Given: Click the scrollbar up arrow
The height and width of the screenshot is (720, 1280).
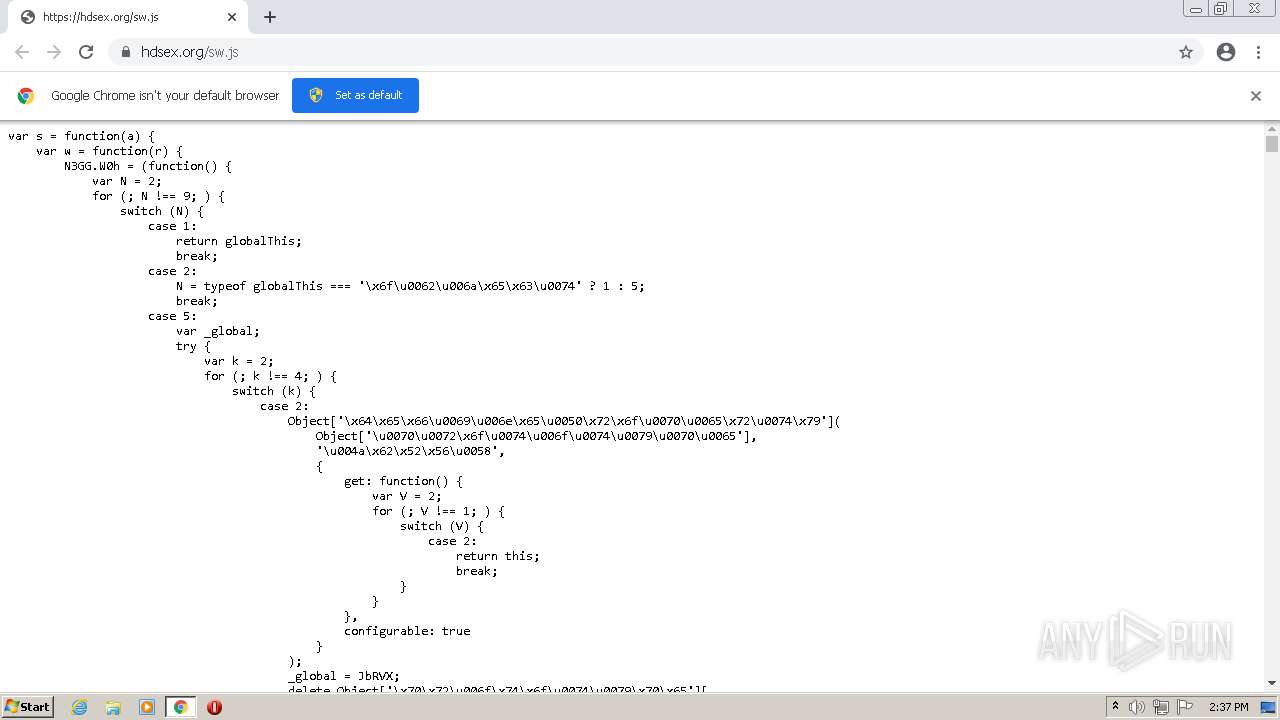Looking at the screenshot, I should 1272,128.
